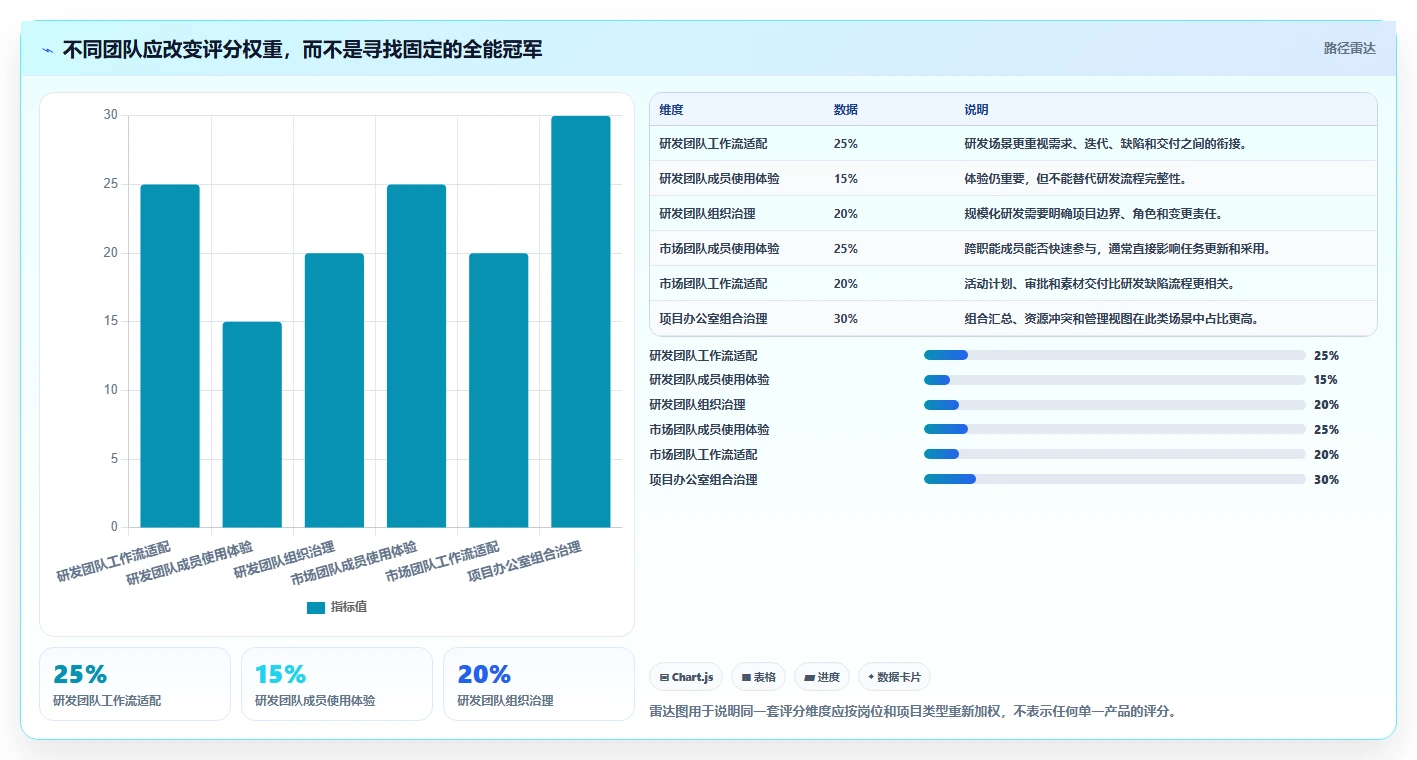Image resolution: width=1417 pixels, height=760 pixels.
Task: Select table cell 研发团队成员使用体验
Action: click(x=719, y=179)
